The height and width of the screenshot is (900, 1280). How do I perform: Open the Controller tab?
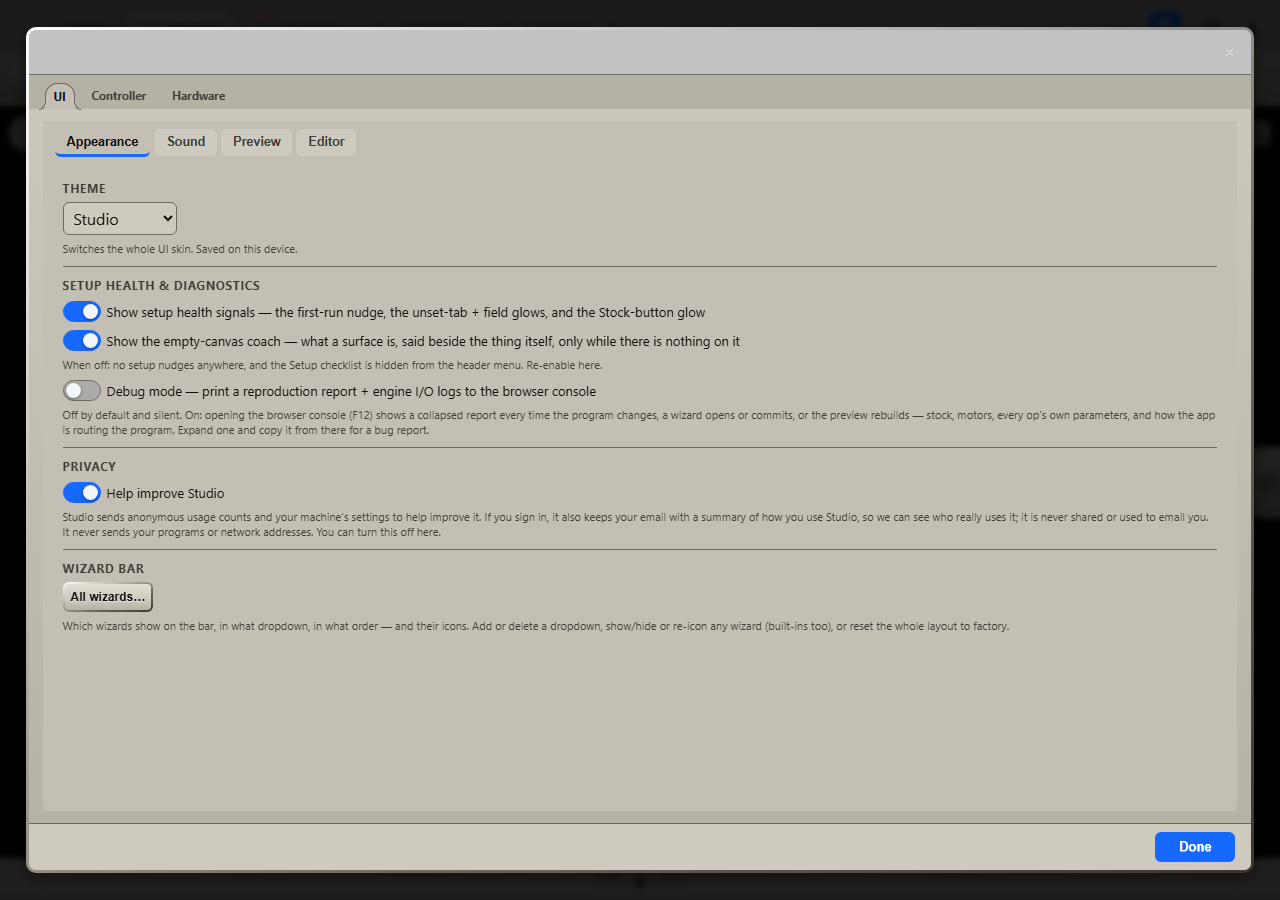click(119, 96)
